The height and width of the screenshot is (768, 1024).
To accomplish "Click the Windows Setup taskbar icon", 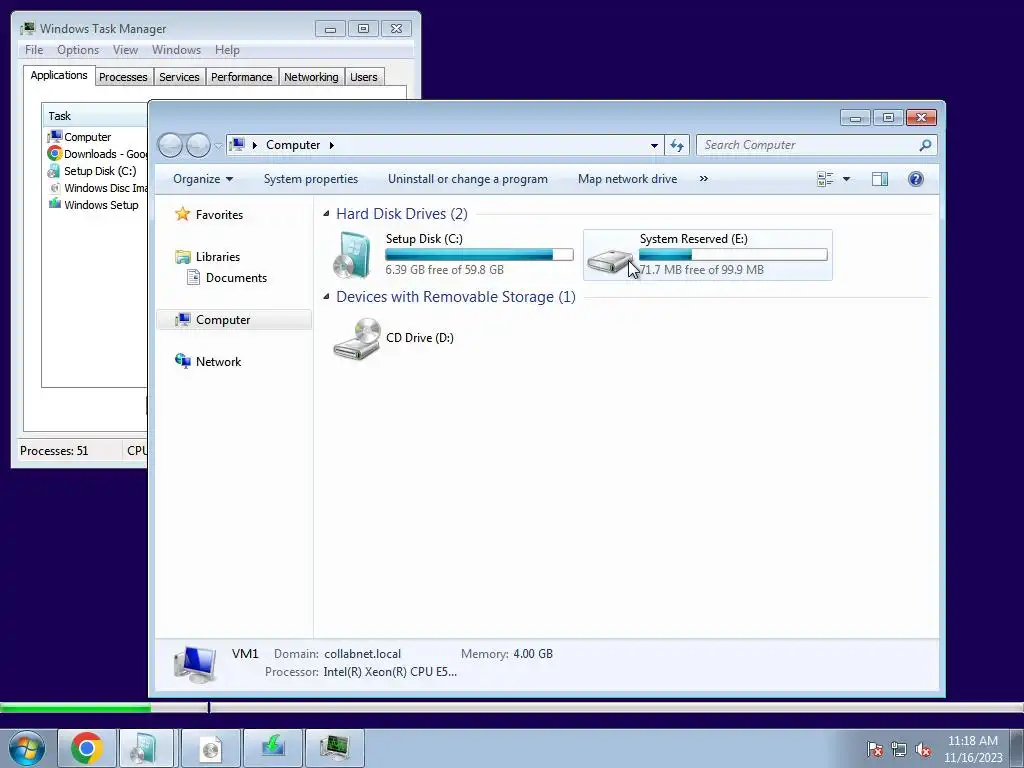I will coord(272,748).
